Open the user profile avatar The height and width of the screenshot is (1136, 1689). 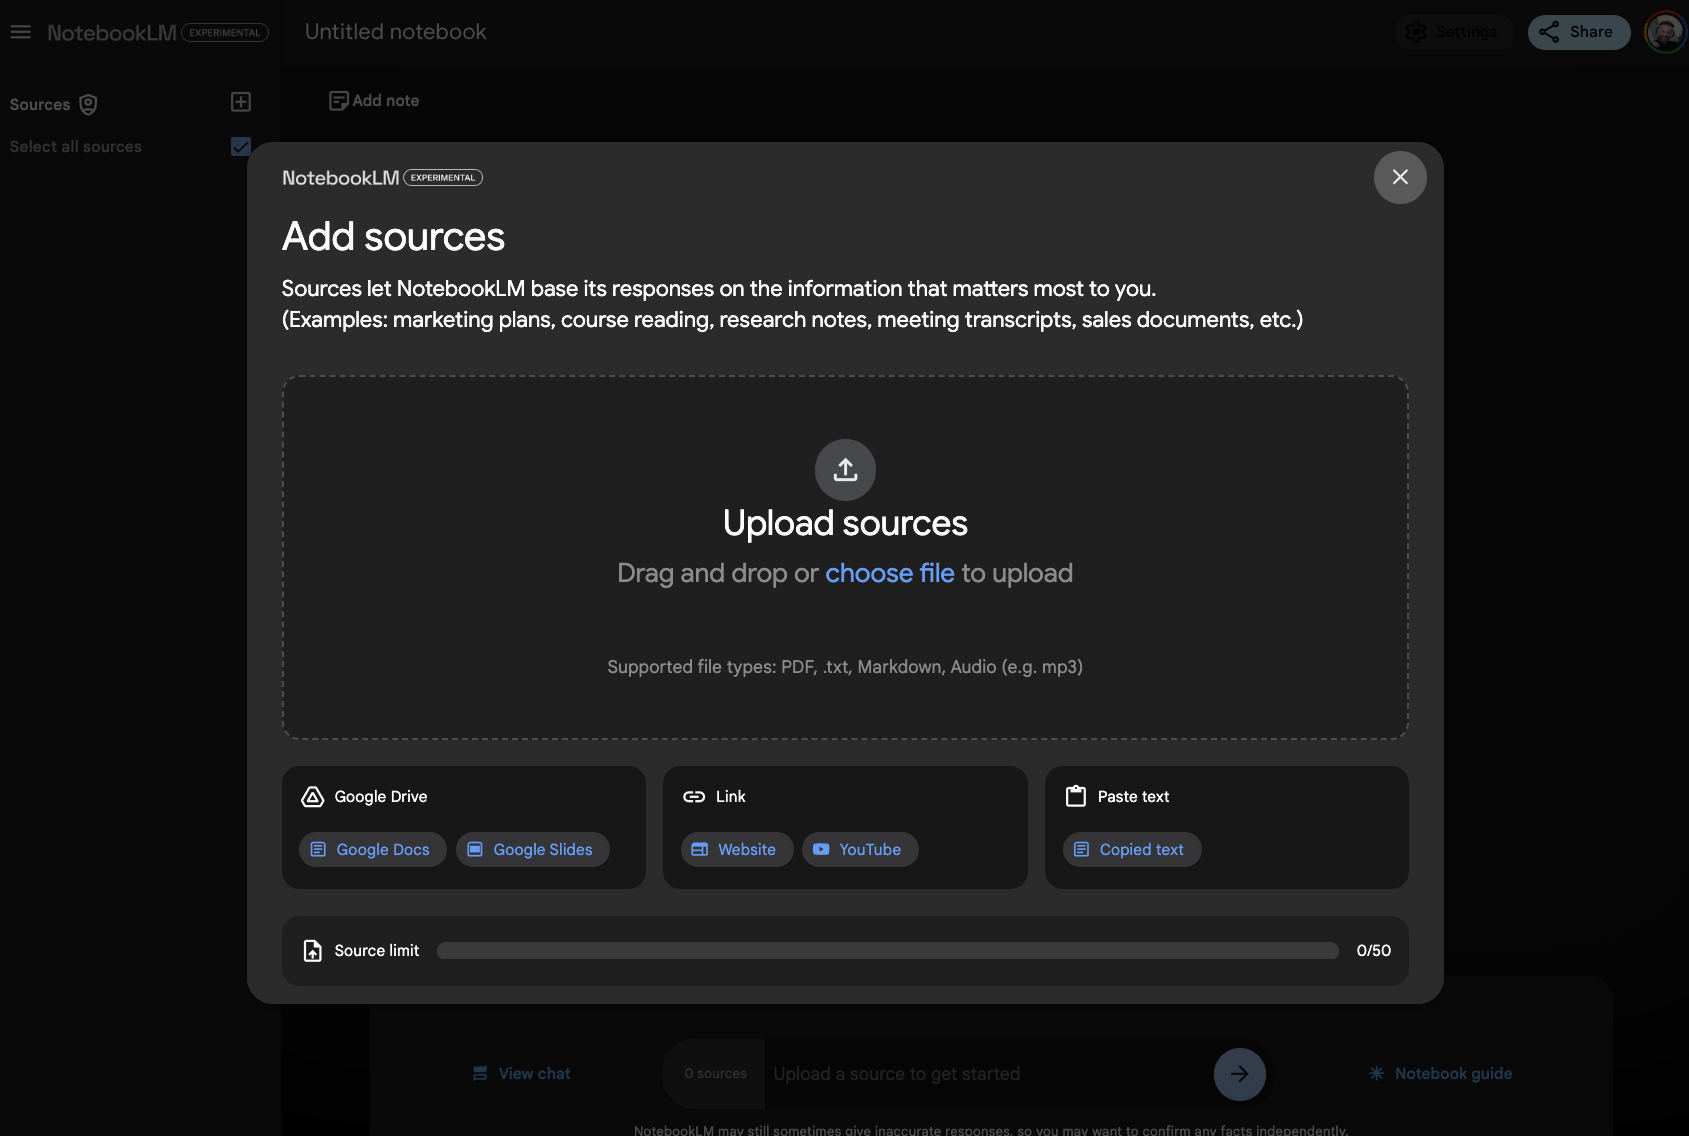pos(1665,32)
